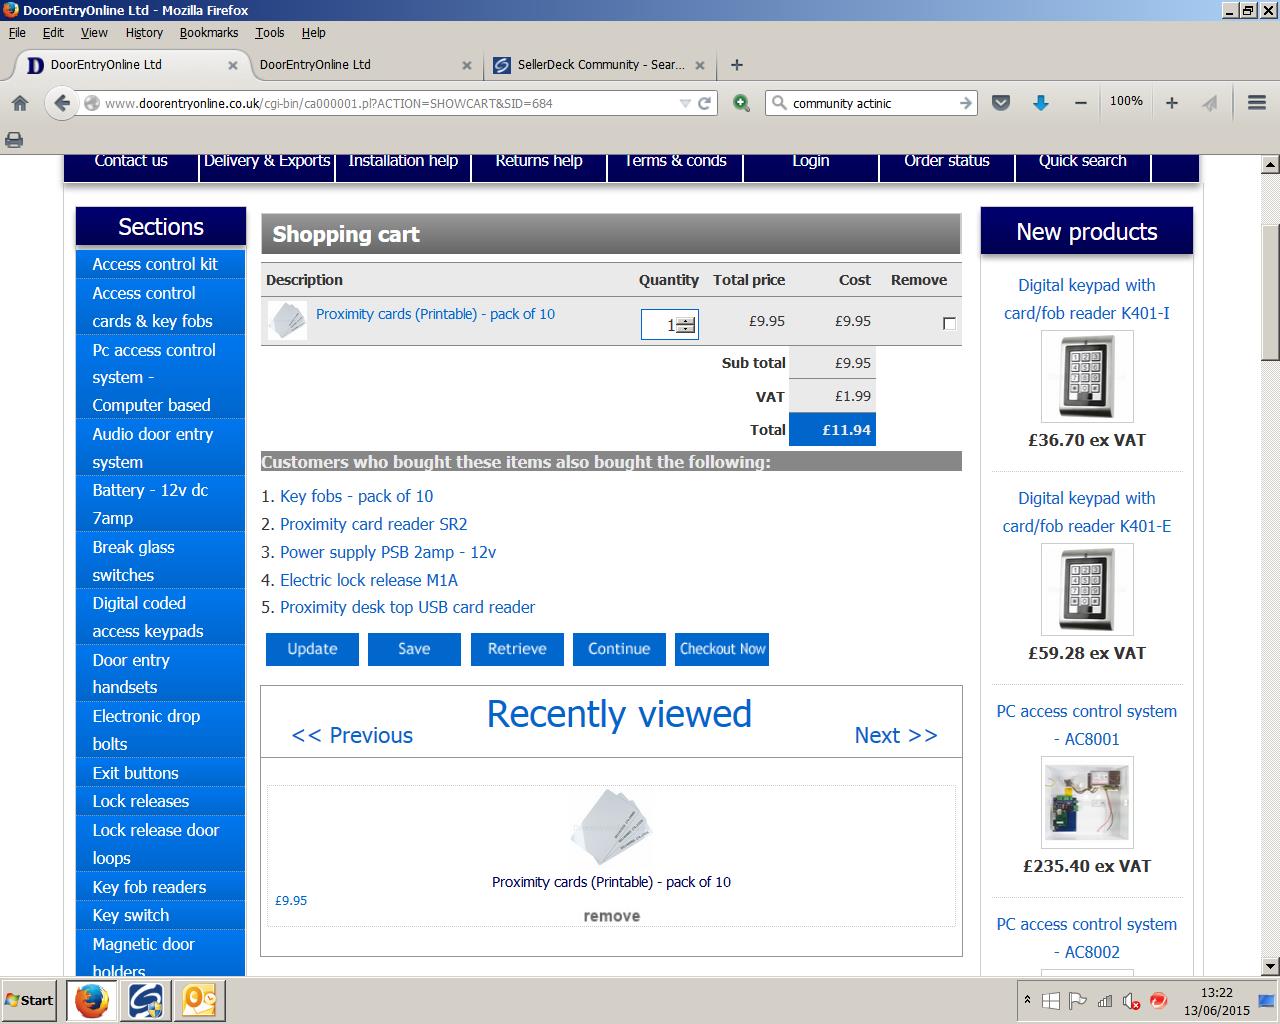Image resolution: width=1280 pixels, height=1024 pixels.
Task: Open Key fobs - pack of 10 link
Action: 356,496
